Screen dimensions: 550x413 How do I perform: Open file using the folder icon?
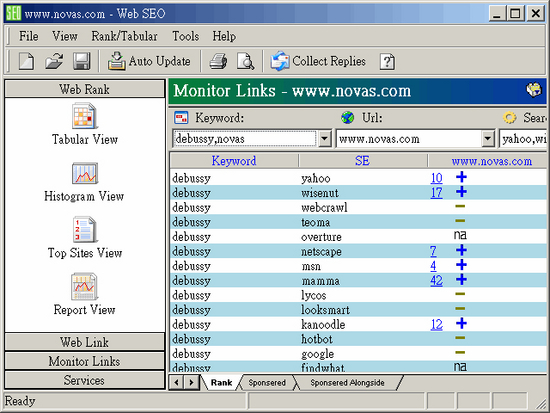point(54,61)
